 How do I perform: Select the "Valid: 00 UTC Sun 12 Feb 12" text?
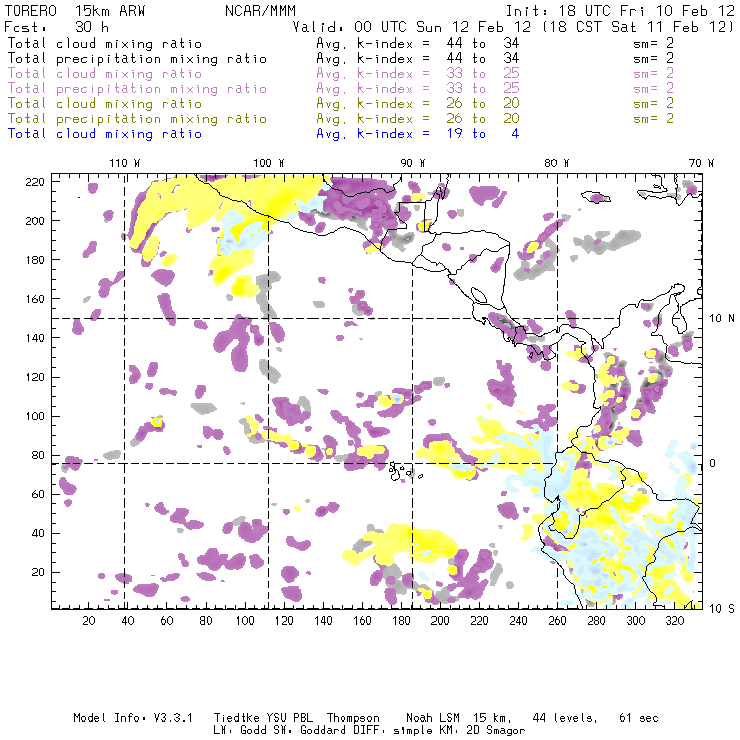pyautogui.click(x=412, y=27)
